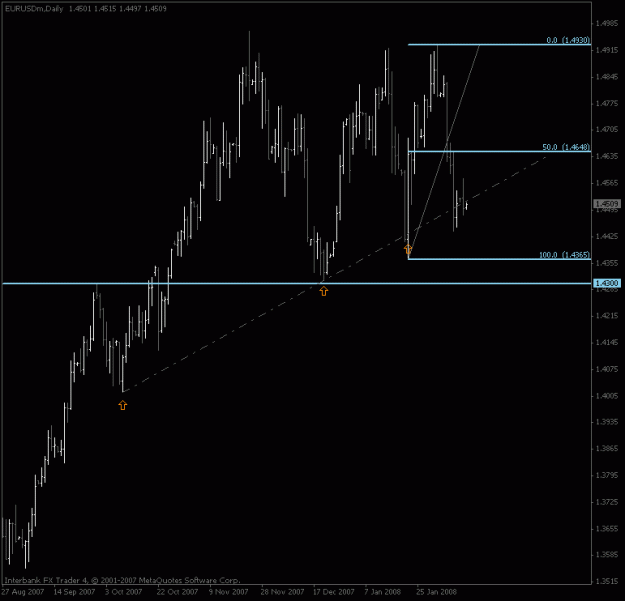625x601 pixels.
Task: Click the 1.3725 price scale value
Action: 607,502
